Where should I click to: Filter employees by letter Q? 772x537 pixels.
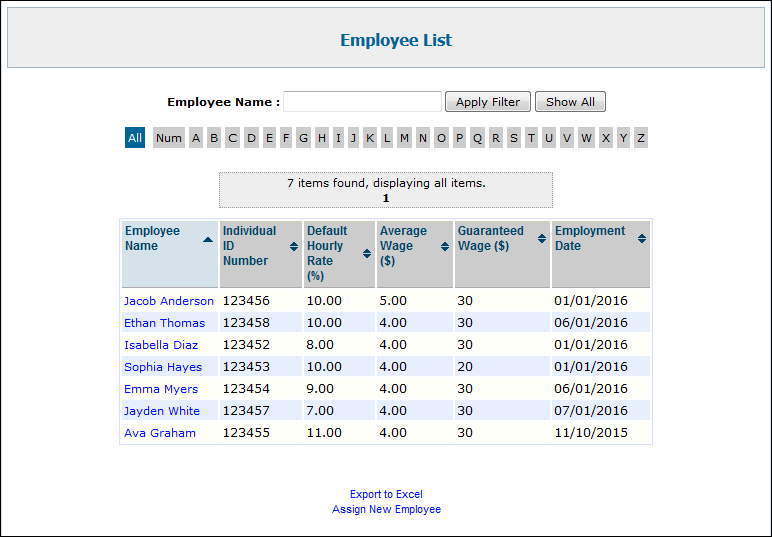[477, 138]
